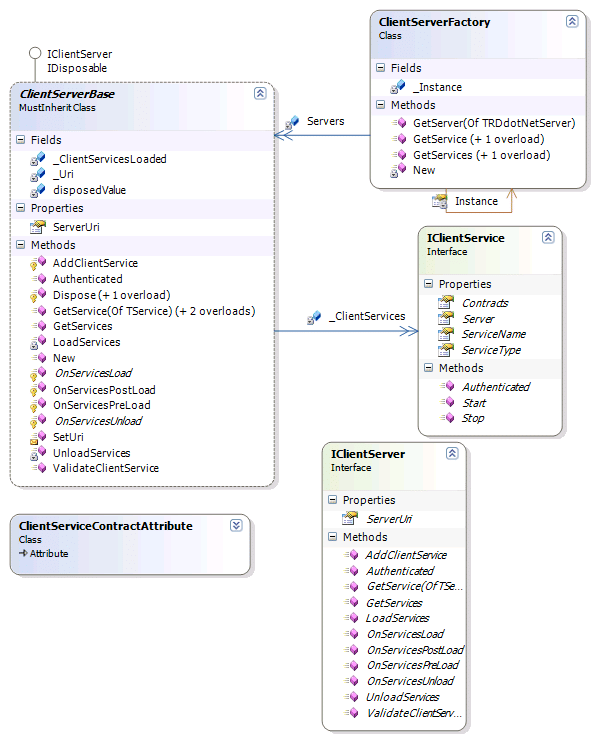Click the ValidateClientServ... method icon in IClientServer

pos(352,713)
